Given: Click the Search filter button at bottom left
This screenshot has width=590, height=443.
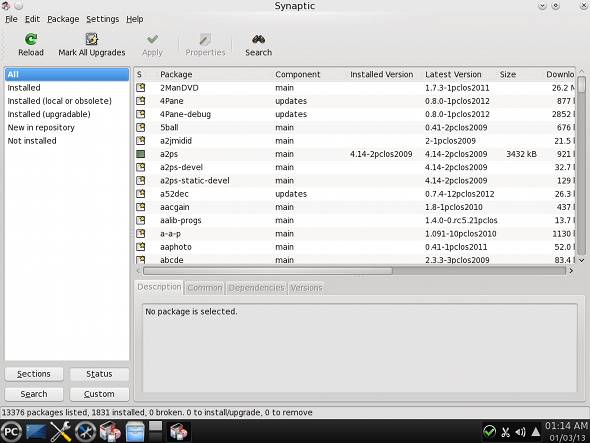Looking at the screenshot, I should [34, 394].
